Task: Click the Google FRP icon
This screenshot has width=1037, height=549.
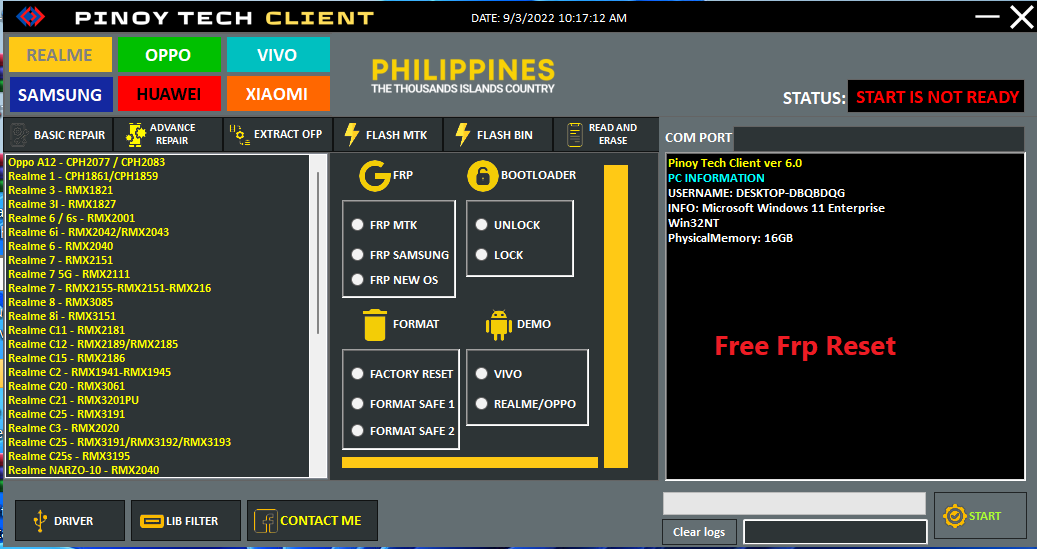Action: tap(374, 175)
